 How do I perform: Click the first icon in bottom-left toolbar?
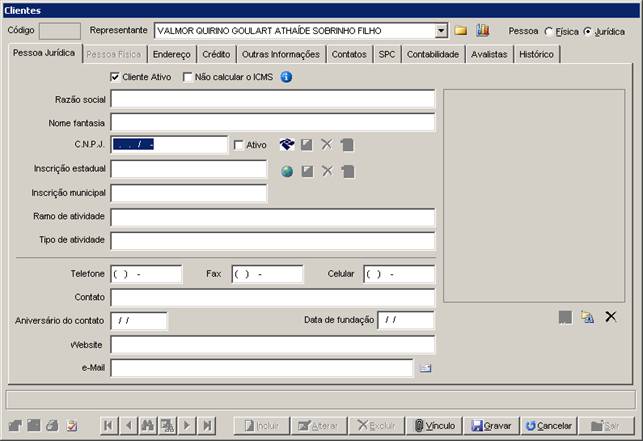(x=15, y=425)
